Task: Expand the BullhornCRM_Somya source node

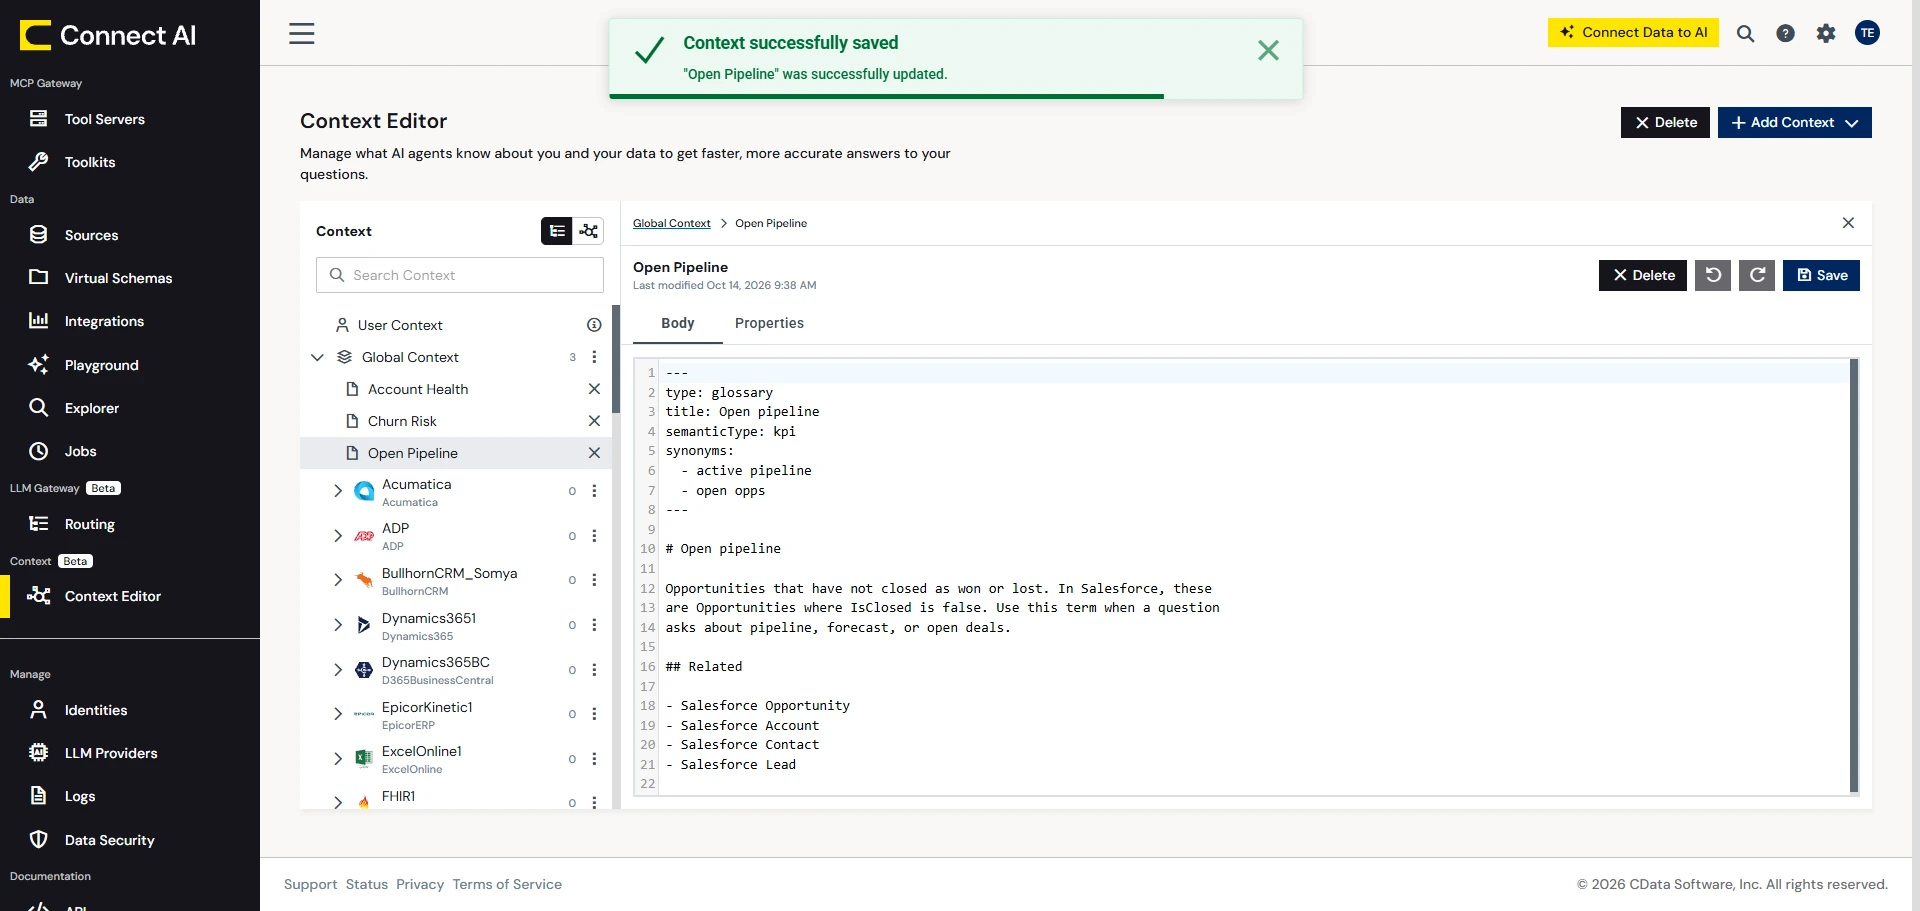Action: point(338,580)
